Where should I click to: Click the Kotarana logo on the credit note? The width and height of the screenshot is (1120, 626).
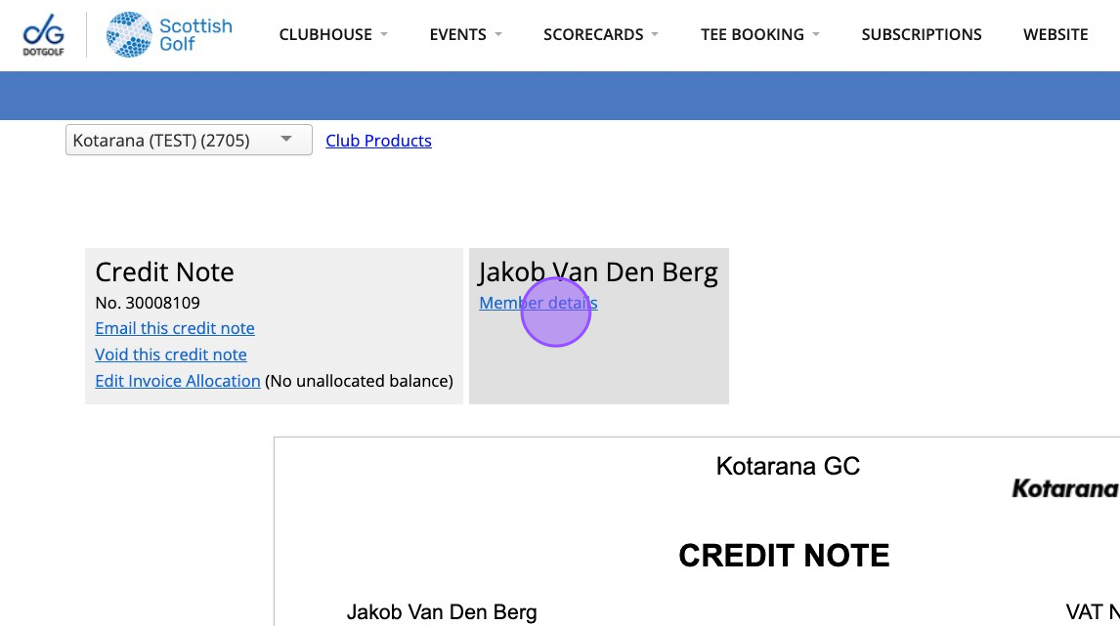(x=1065, y=488)
